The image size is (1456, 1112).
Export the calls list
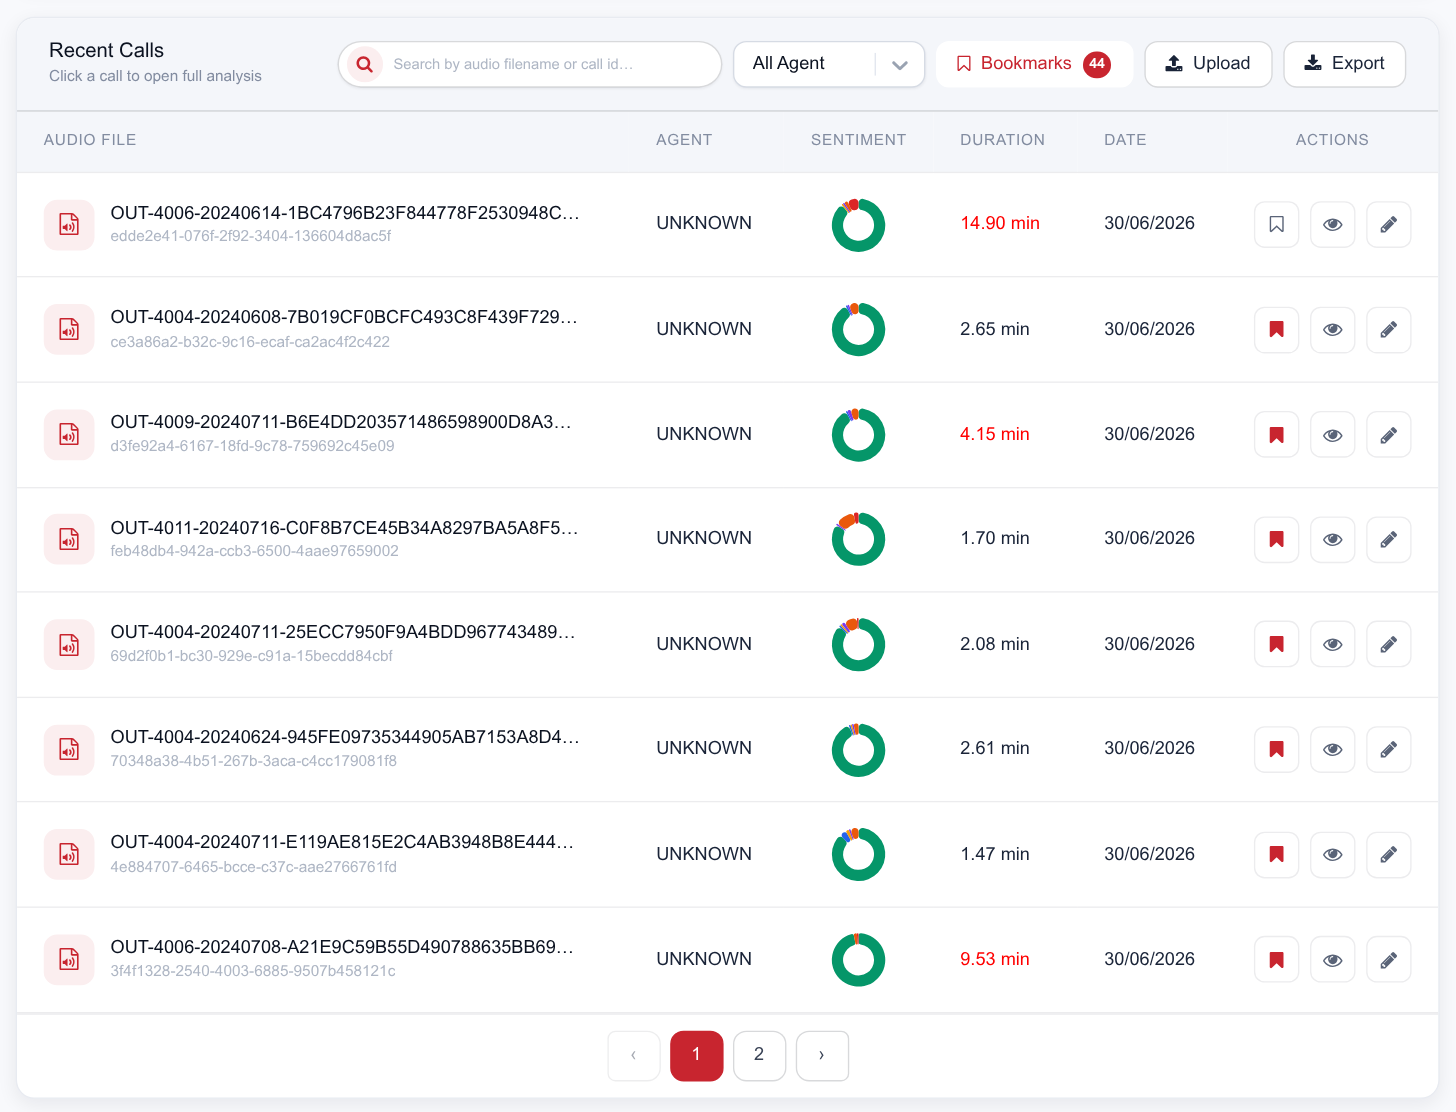[x=1345, y=64]
